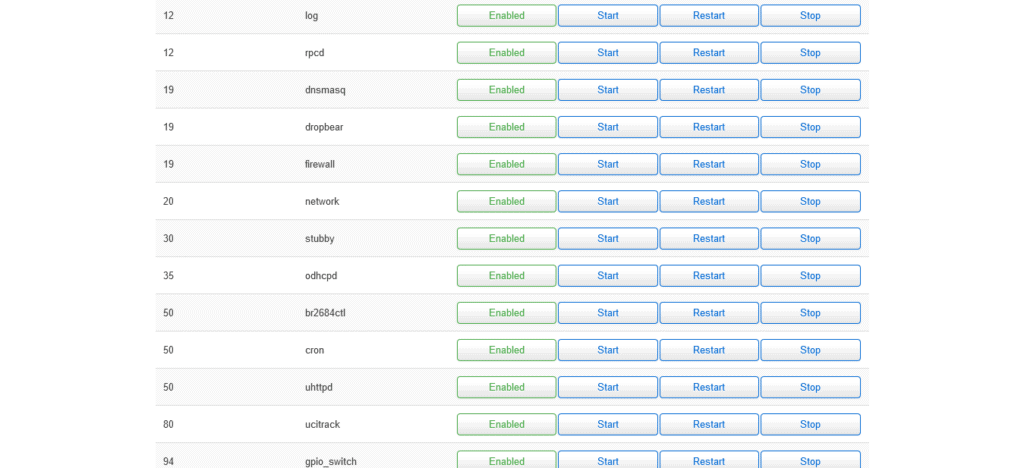Stop the odhcpd service
1024x468 pixels.
point(810,276)
